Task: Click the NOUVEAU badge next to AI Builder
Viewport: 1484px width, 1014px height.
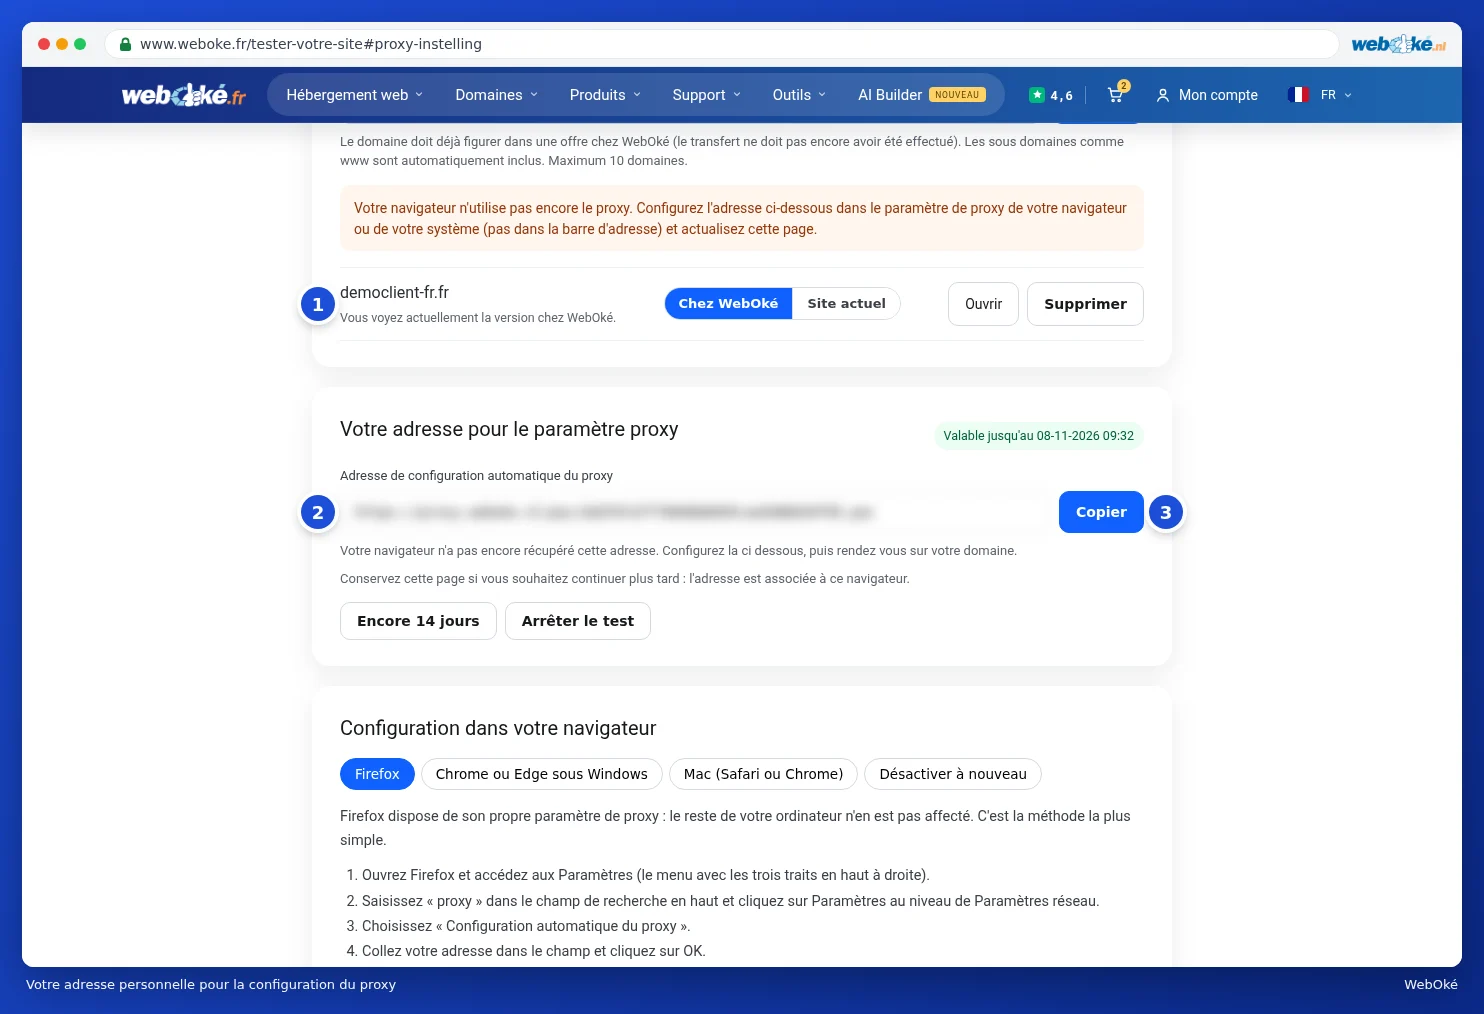Action: point(957,95)
